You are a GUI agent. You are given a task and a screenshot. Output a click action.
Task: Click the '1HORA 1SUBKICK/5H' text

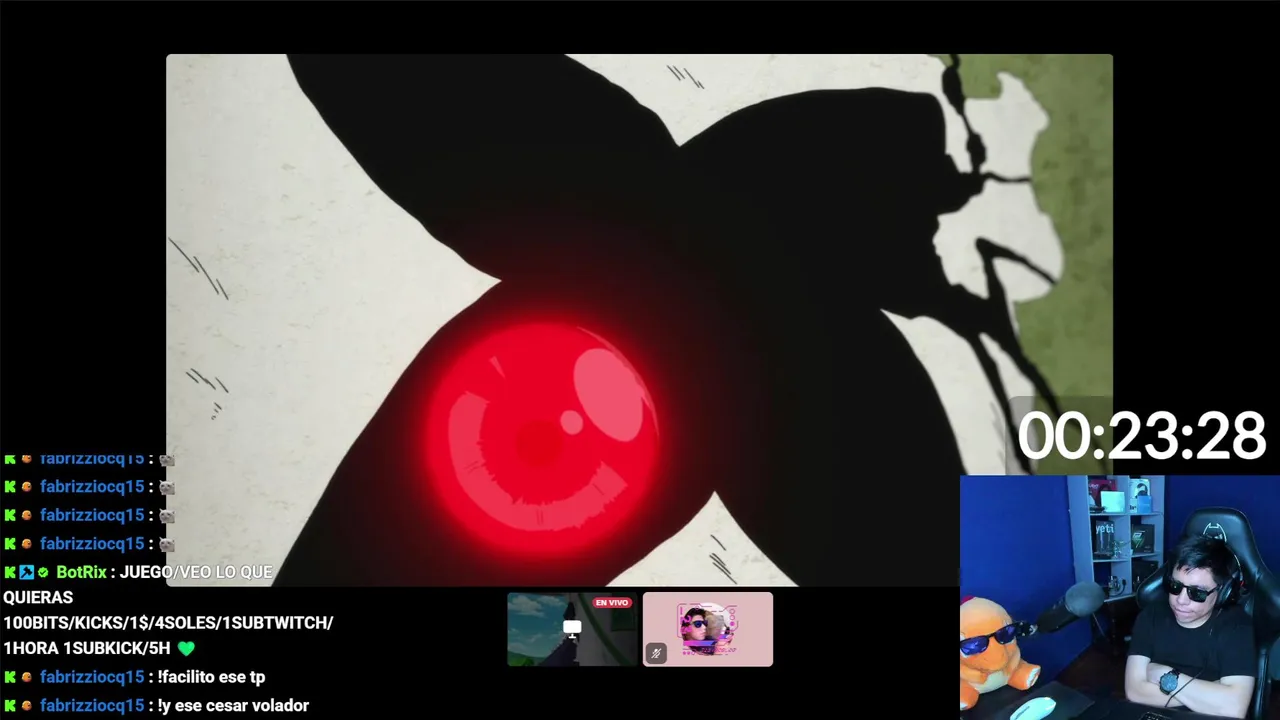pos(87,648)
